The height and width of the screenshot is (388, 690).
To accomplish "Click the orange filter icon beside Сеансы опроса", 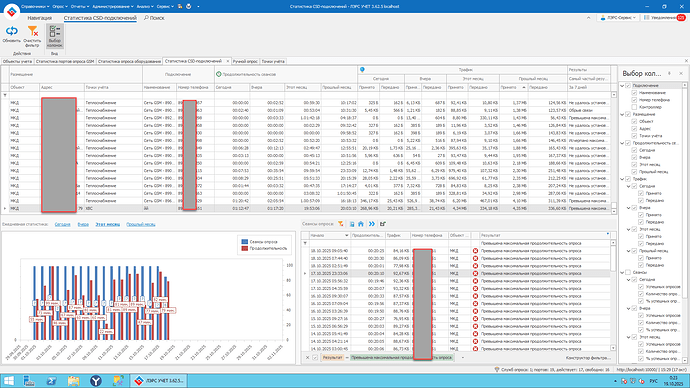I will [341, 224].
